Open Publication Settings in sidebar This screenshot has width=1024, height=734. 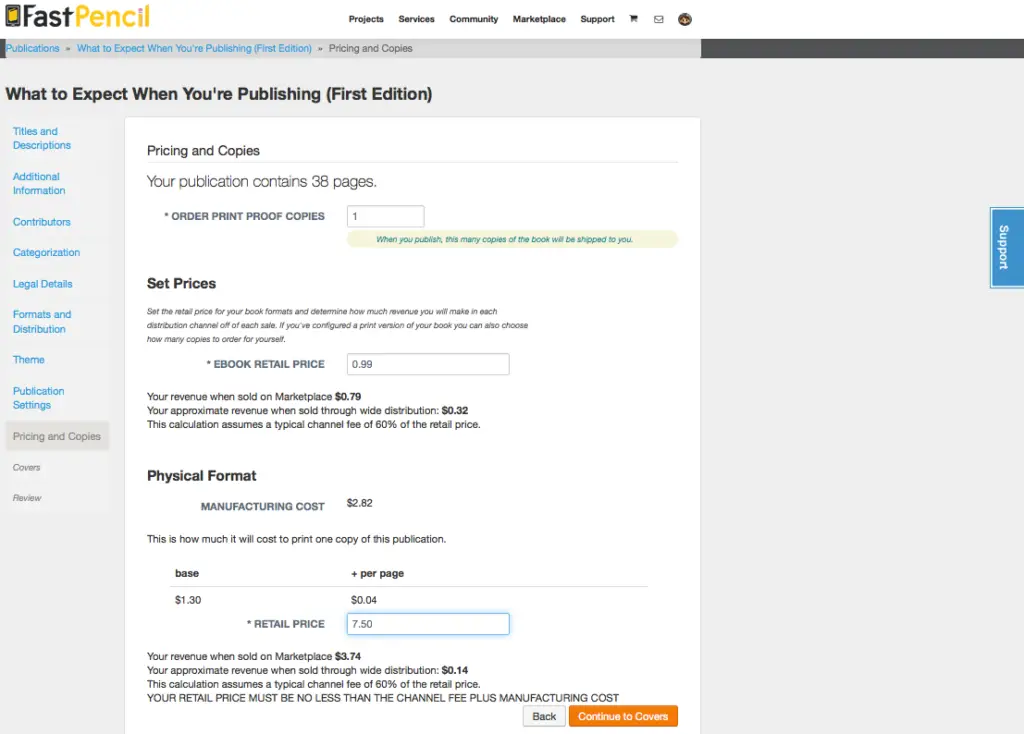[39, 398]
